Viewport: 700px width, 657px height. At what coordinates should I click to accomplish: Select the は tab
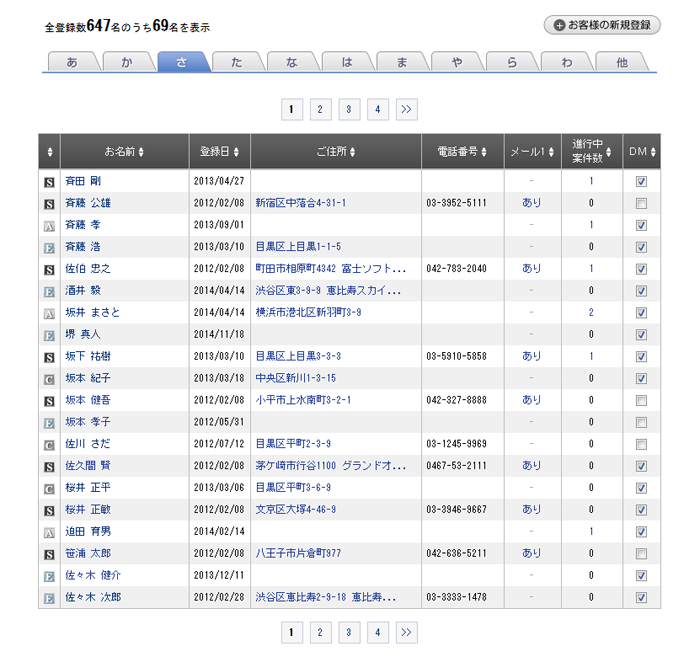346,62
